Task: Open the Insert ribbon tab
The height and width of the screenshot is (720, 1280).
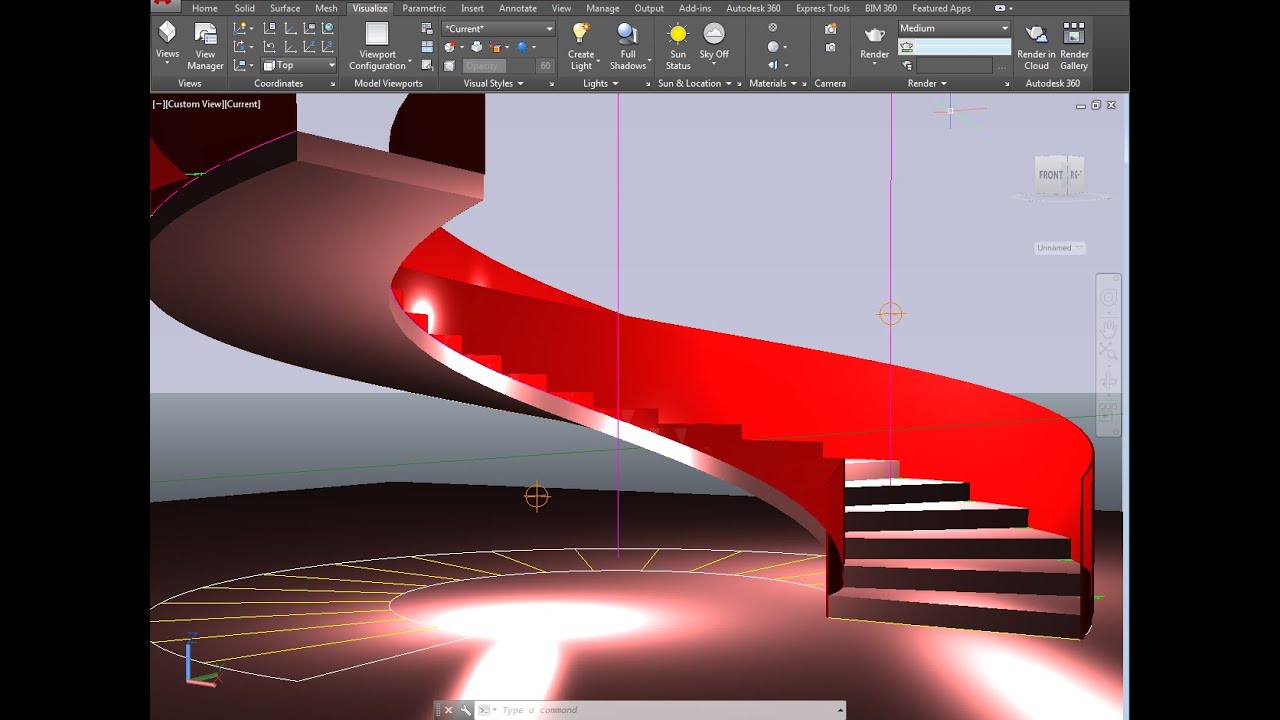Action: tap(472, 8)
